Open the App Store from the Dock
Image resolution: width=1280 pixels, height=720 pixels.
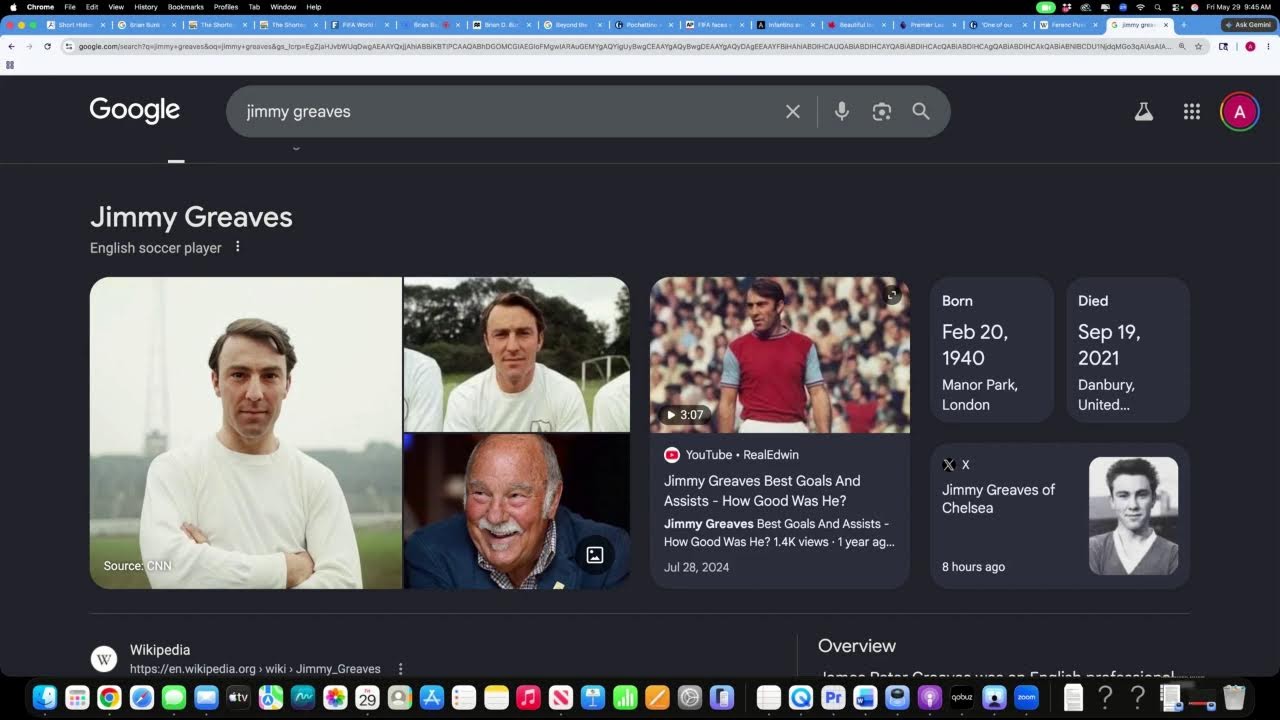click(x=431, y=697)
